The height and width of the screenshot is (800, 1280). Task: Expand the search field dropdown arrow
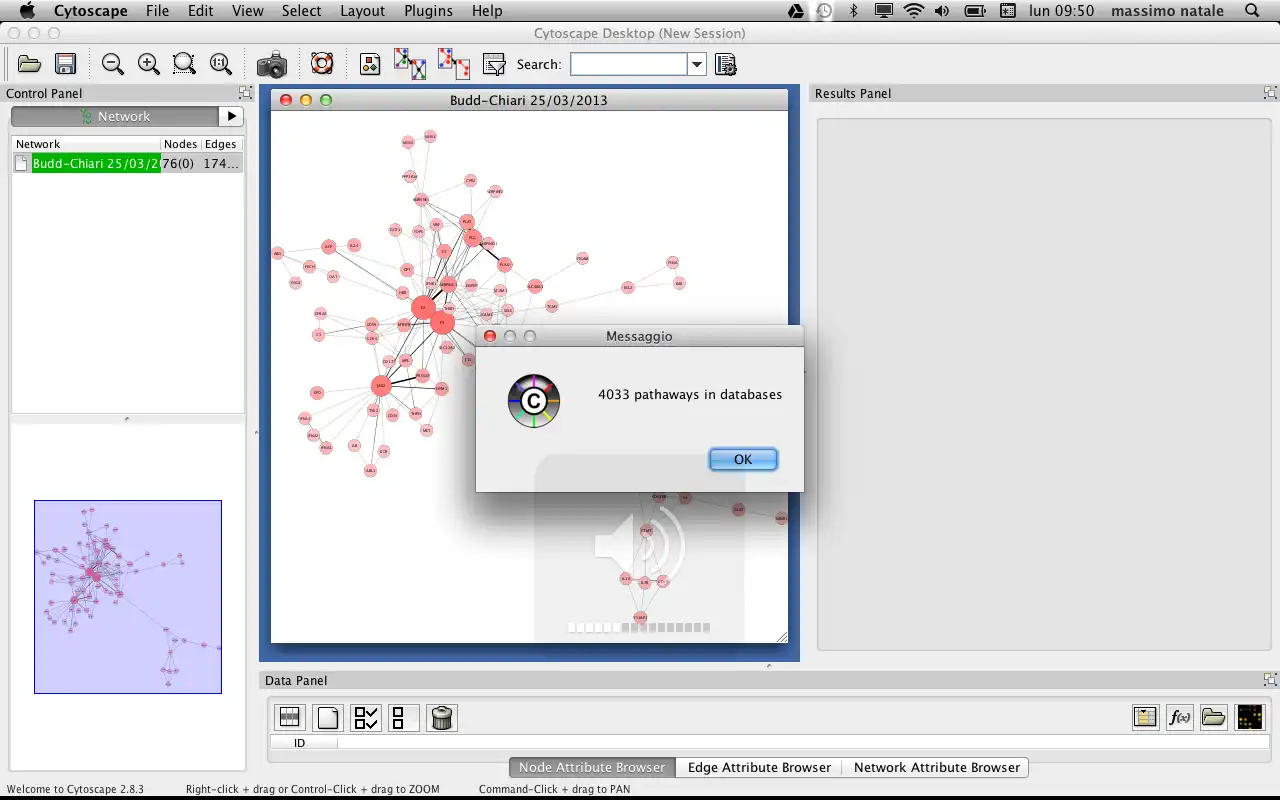click(697, 64)
